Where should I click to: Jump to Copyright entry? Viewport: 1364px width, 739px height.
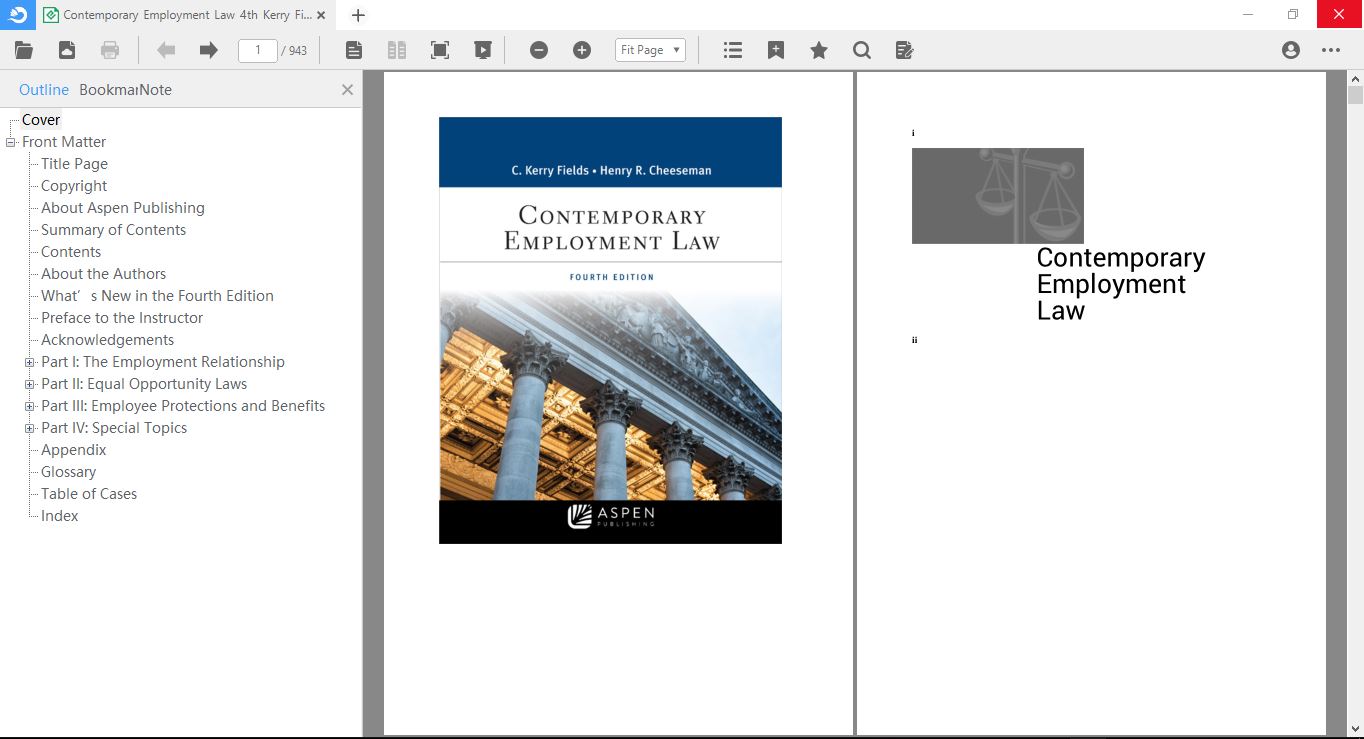(74, 186)
